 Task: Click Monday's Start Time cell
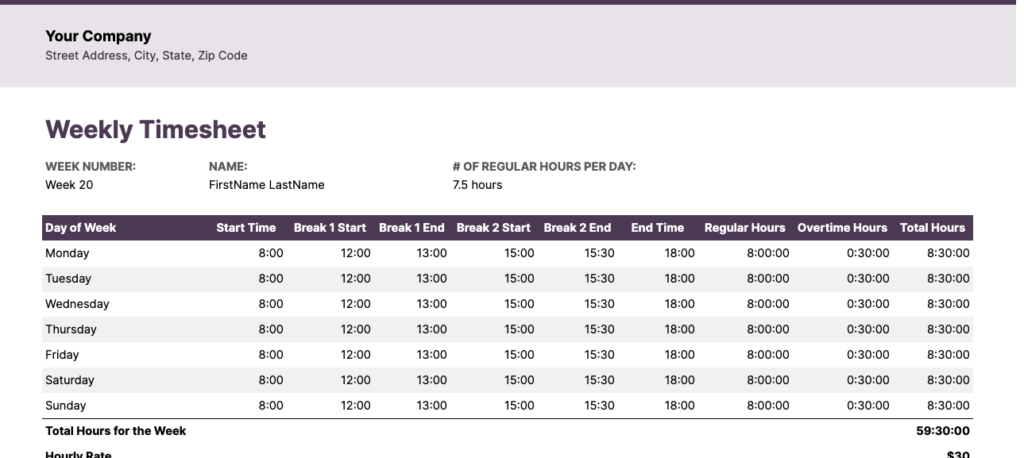click(x=271, y=253)
